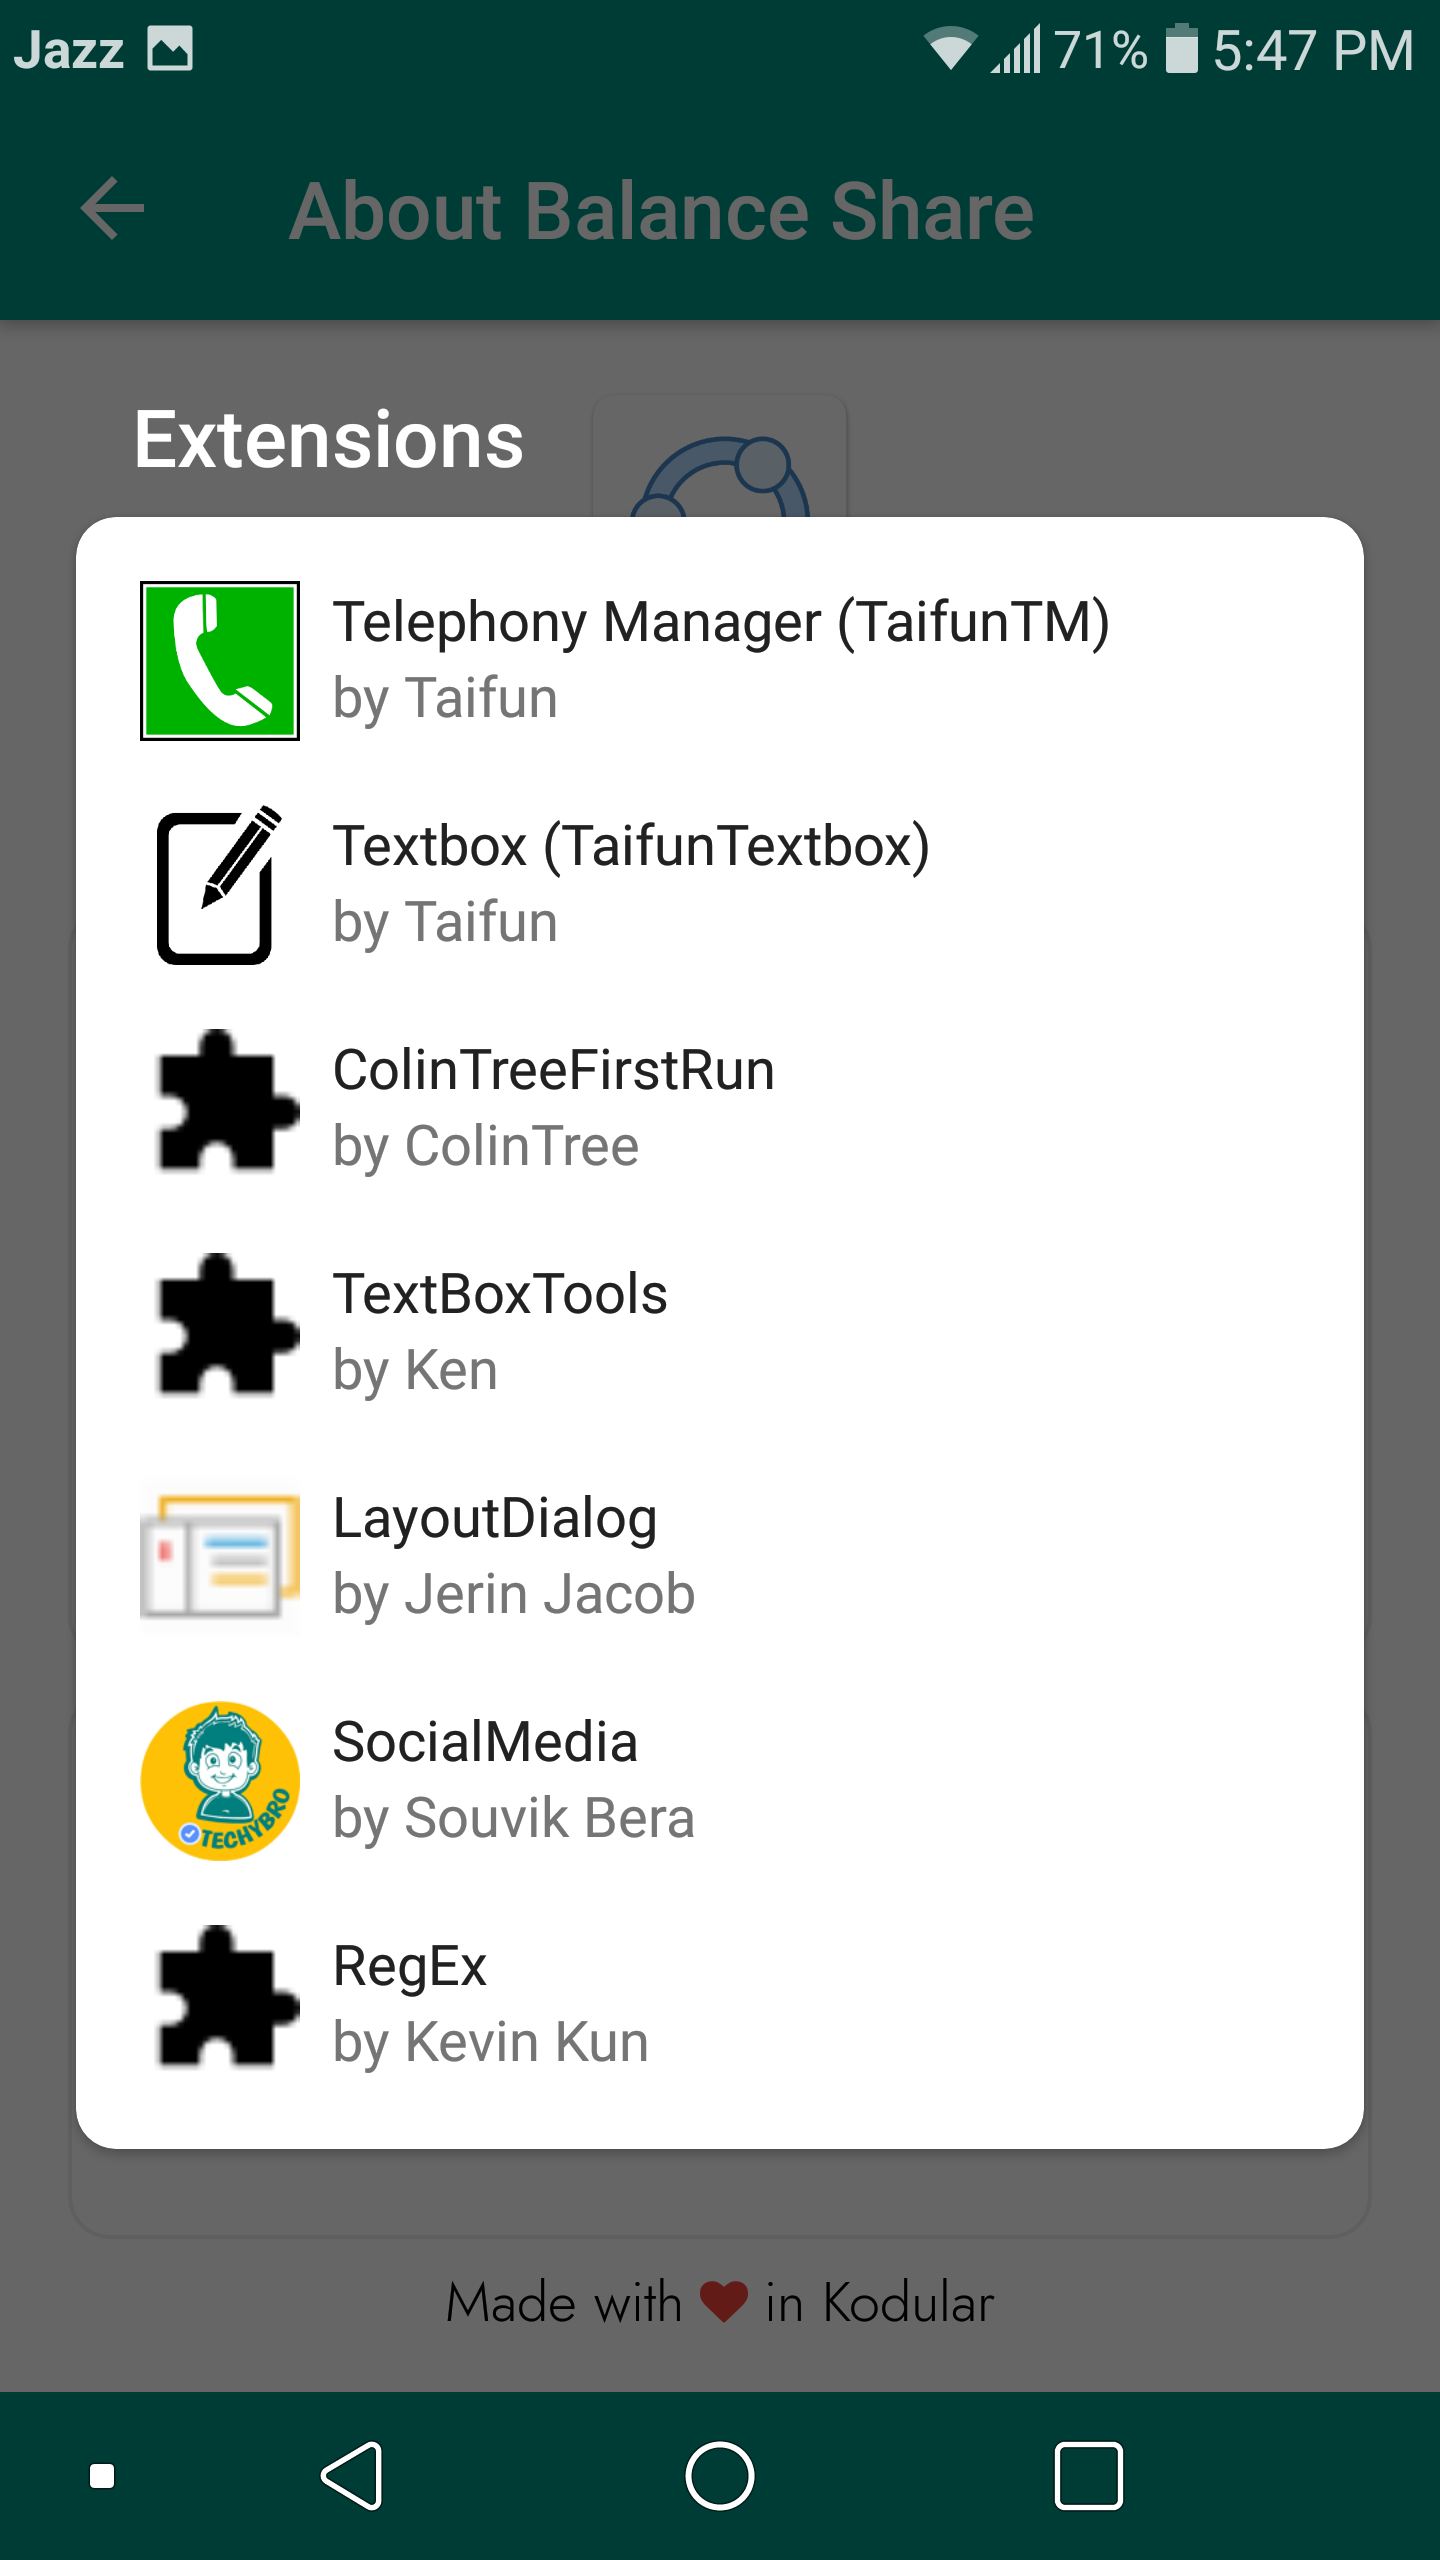Screen dimensions: 1440x2560
Task: Tap the Made with Kodular footer text
Action: (x=720, y=2303)
